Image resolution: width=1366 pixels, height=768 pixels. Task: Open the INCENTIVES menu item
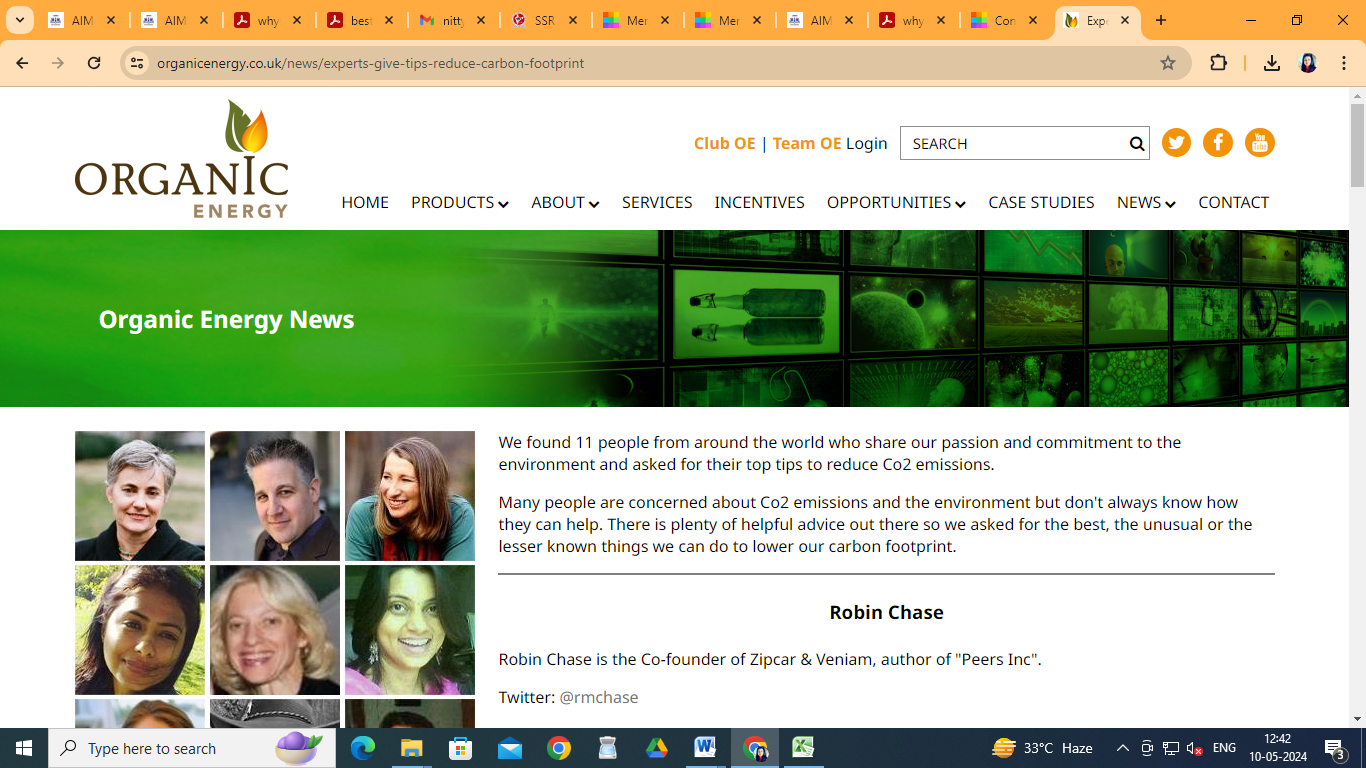pos(759,203)
